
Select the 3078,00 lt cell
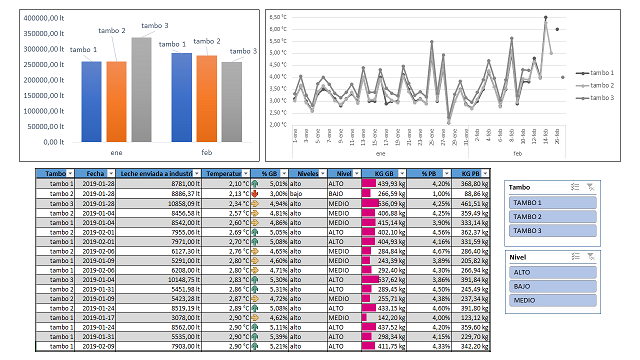click(158, 318)
